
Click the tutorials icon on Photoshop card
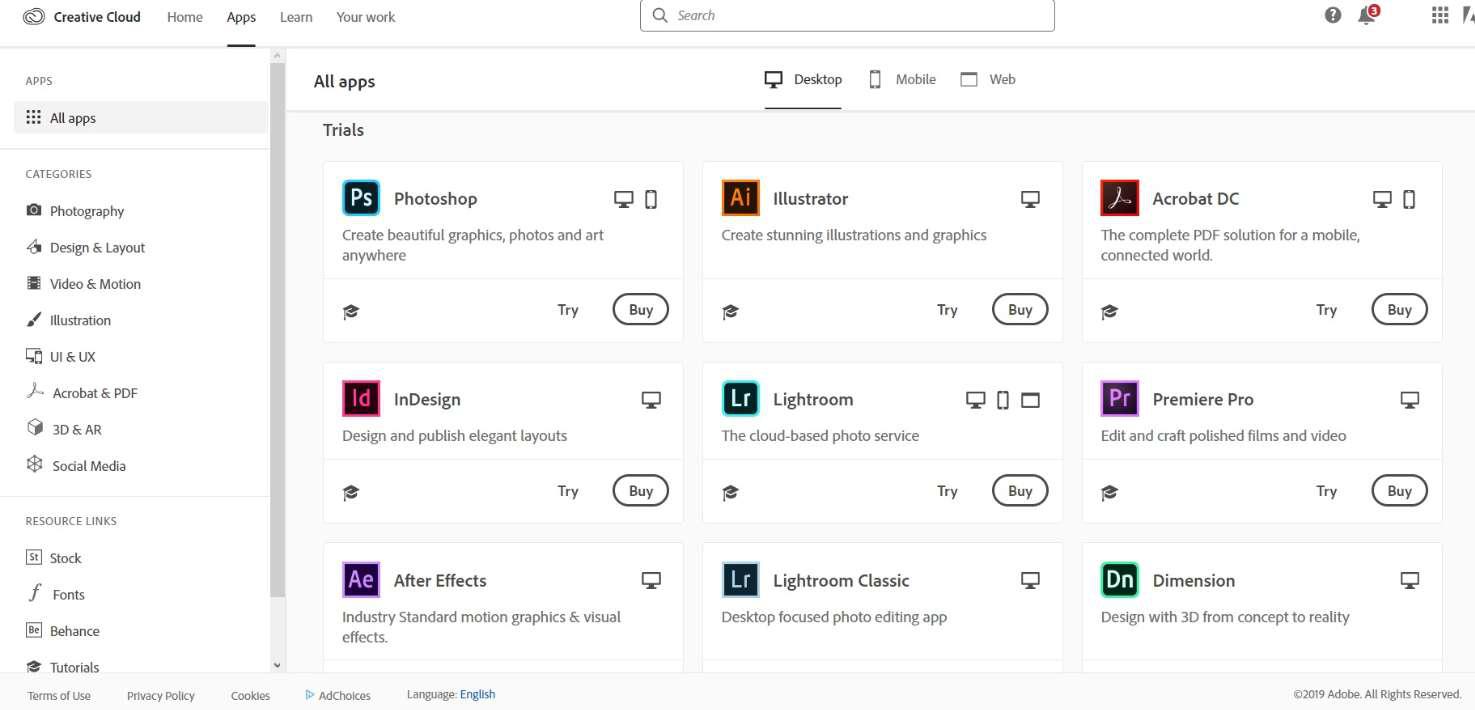coord(351,311)
